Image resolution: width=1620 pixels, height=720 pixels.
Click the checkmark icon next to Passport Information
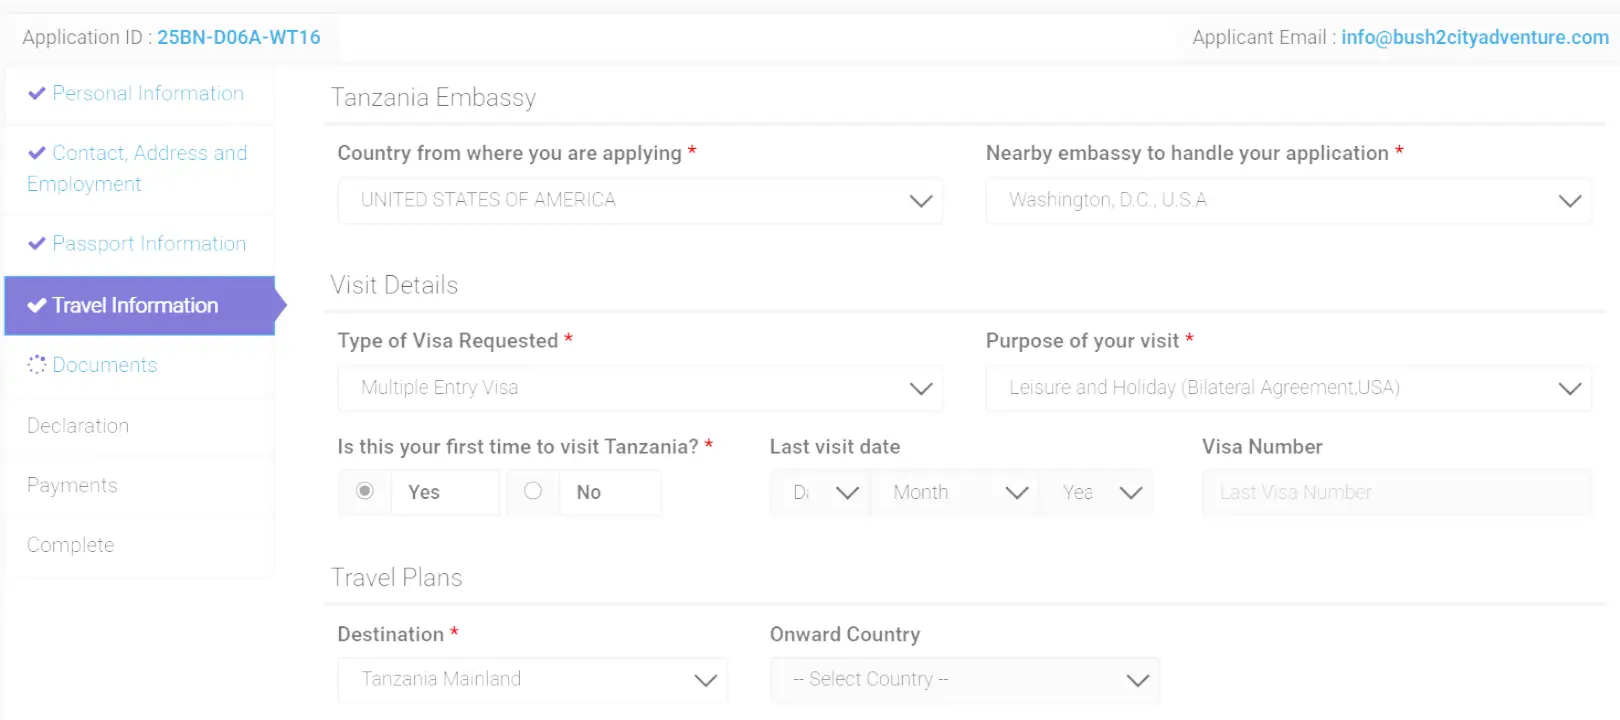37,243
